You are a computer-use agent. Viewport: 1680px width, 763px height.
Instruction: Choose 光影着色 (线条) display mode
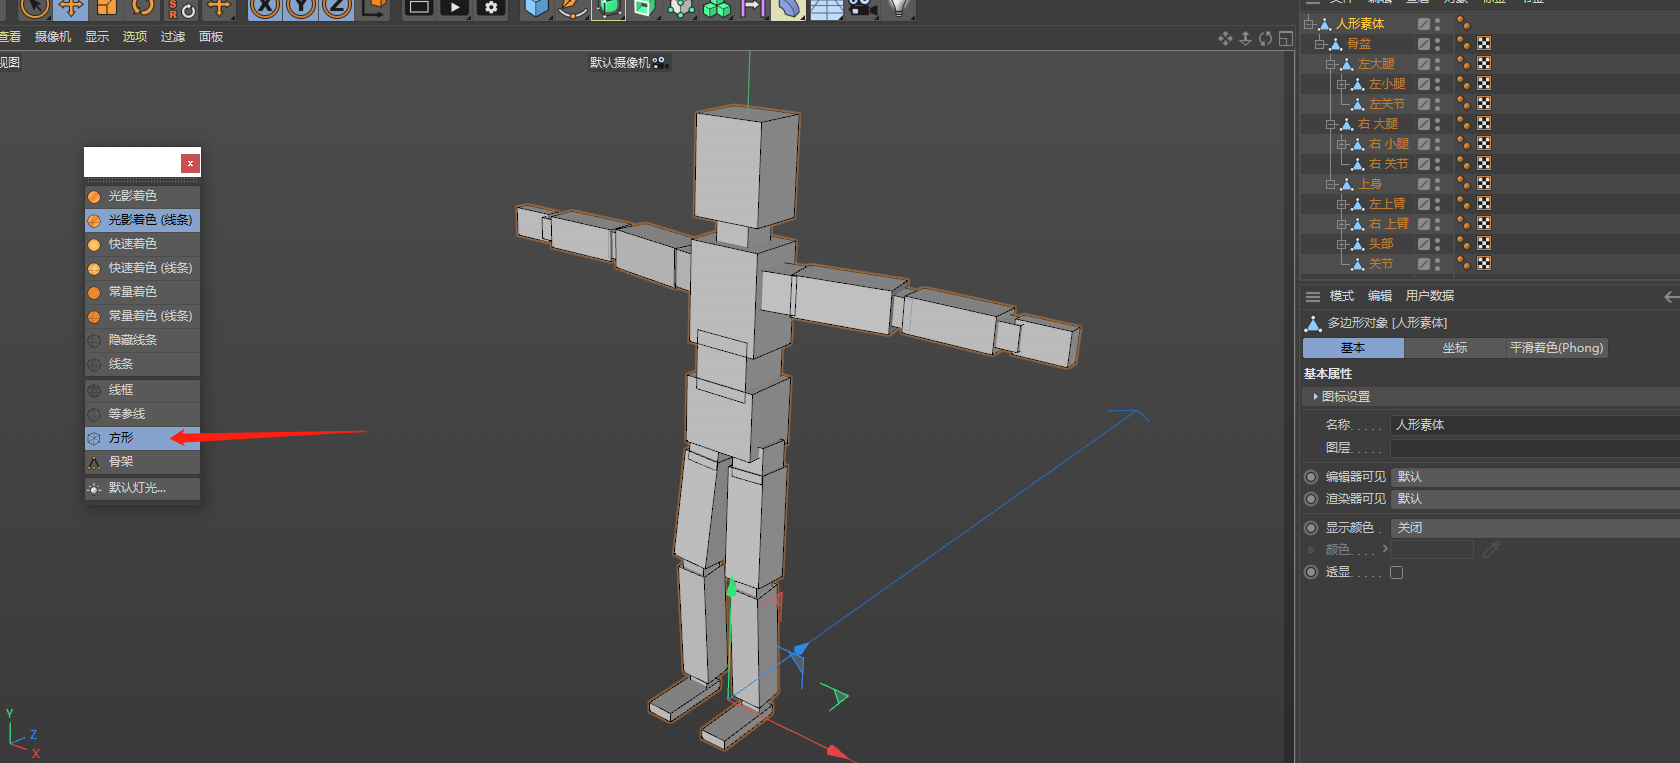pyautogui.click(x=142, y=220)
